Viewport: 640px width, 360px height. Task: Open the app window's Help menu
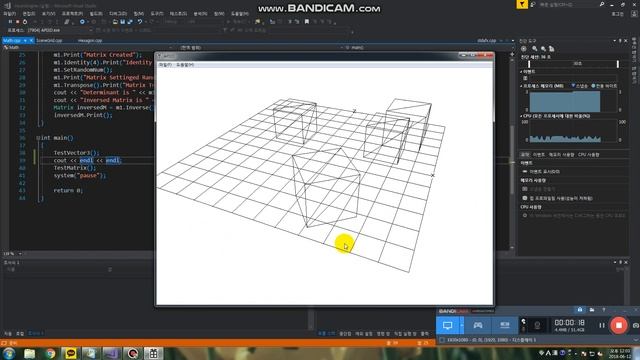185,64
